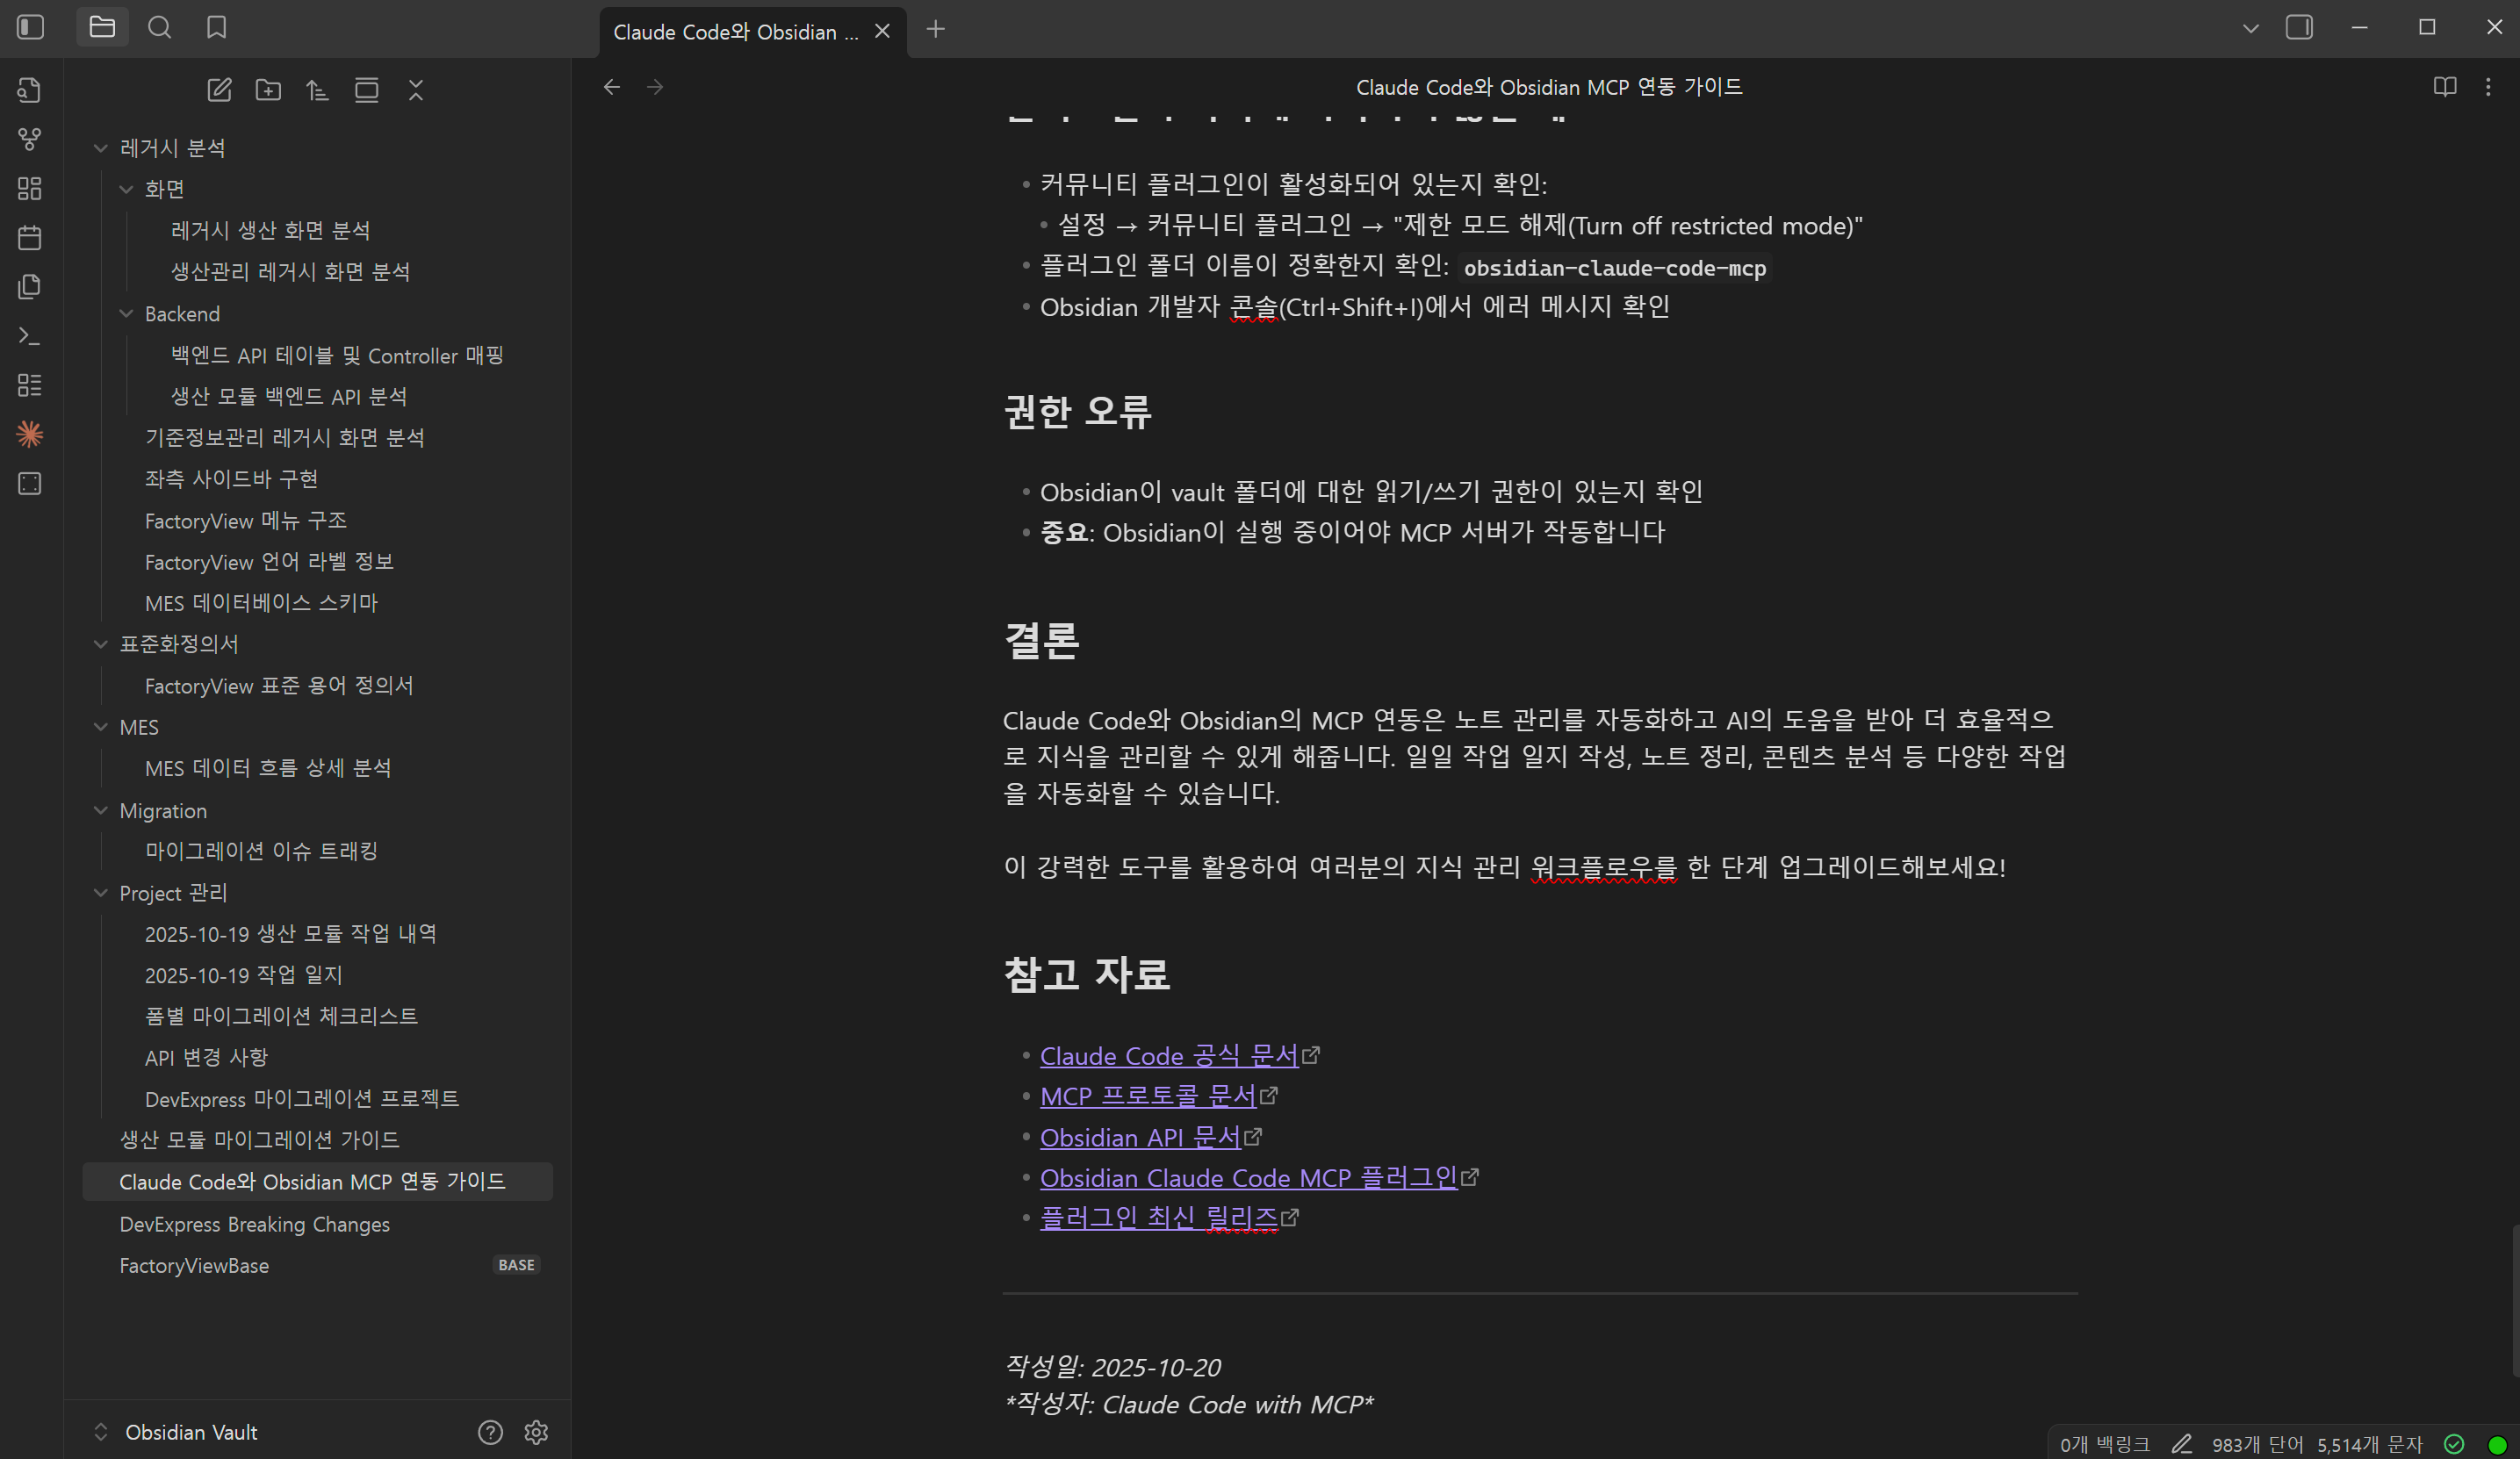Open the daily note calendar icon

coord(30,237)
